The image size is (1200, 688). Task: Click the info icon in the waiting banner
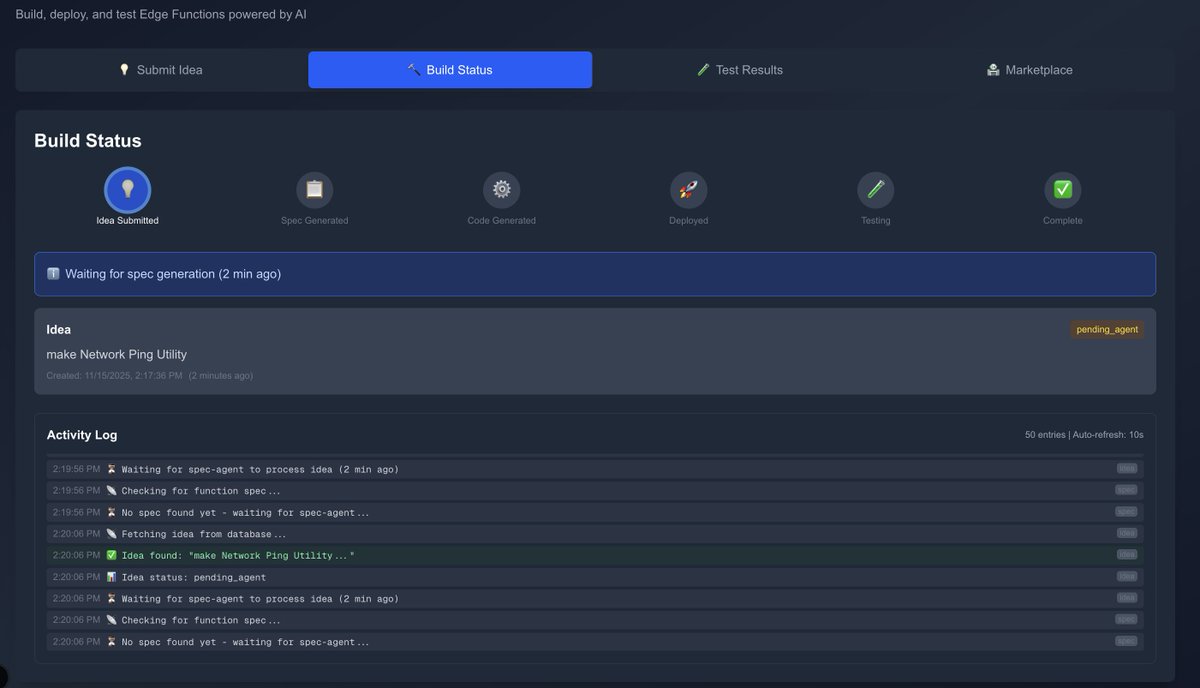[54, 274]
